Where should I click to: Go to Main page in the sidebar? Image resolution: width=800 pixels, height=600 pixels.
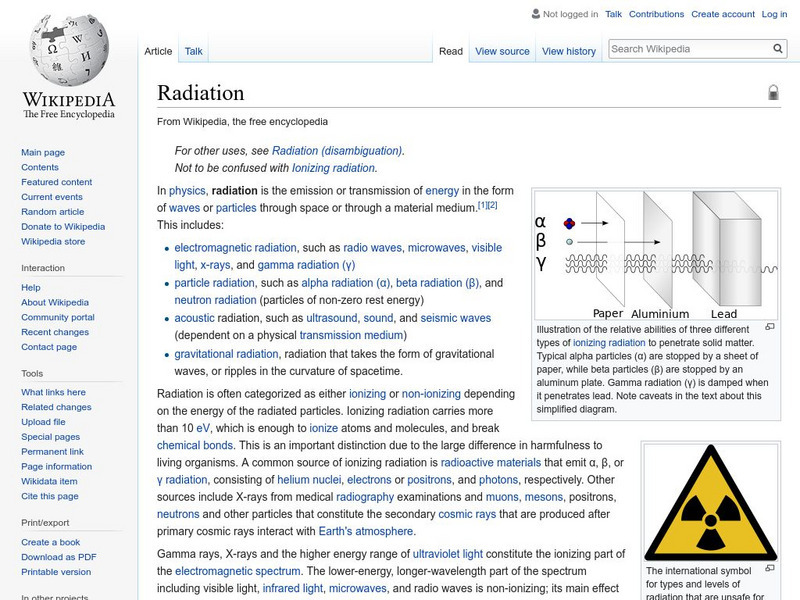click(43, 152)
